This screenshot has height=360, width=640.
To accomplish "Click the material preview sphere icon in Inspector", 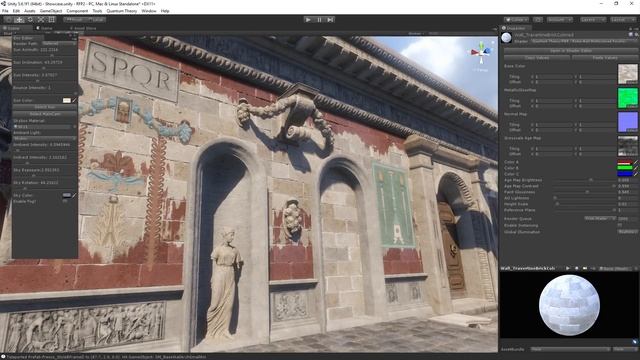I will point(507,38).
